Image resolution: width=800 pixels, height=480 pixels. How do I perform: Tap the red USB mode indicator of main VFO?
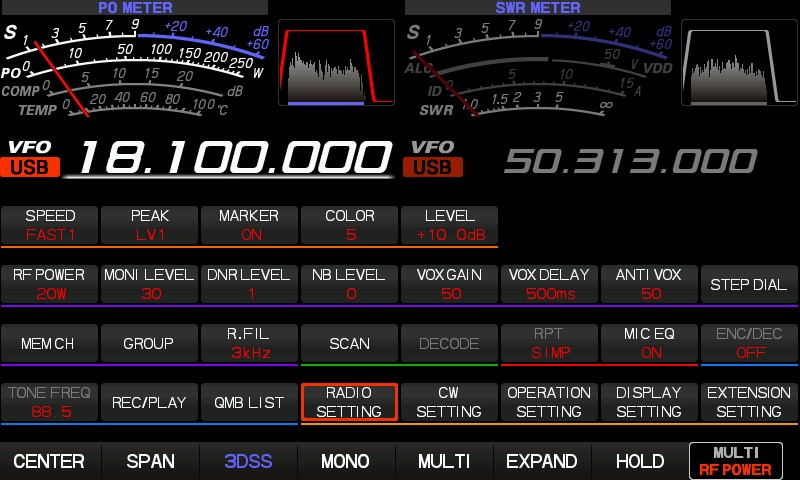click(x=32, y=168)
